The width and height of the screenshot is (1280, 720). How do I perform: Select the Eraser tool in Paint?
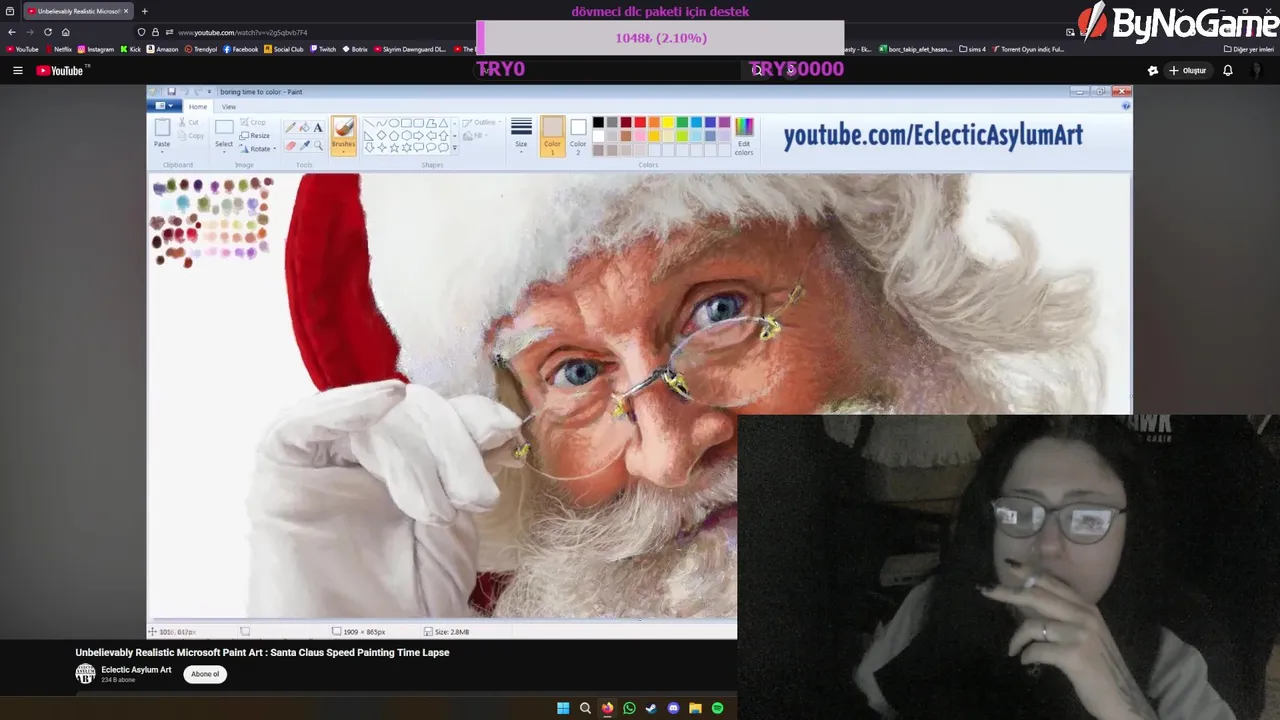click(291, 146)
